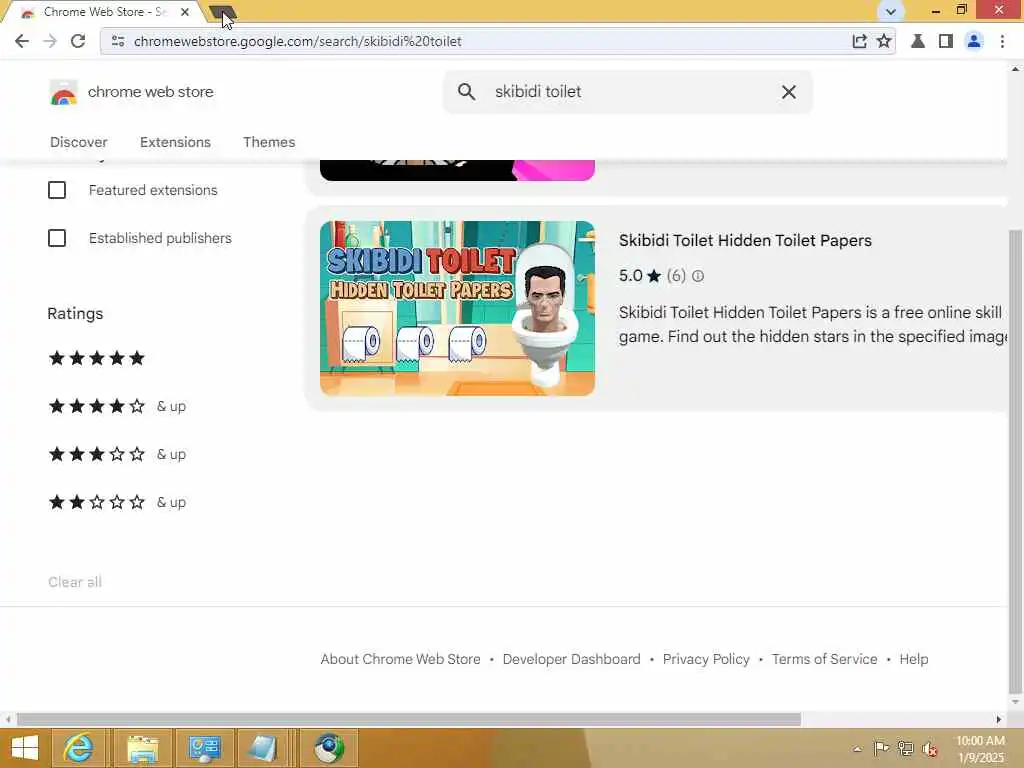
Task: Click the Chrome taskbar icon
Action: 329,748
